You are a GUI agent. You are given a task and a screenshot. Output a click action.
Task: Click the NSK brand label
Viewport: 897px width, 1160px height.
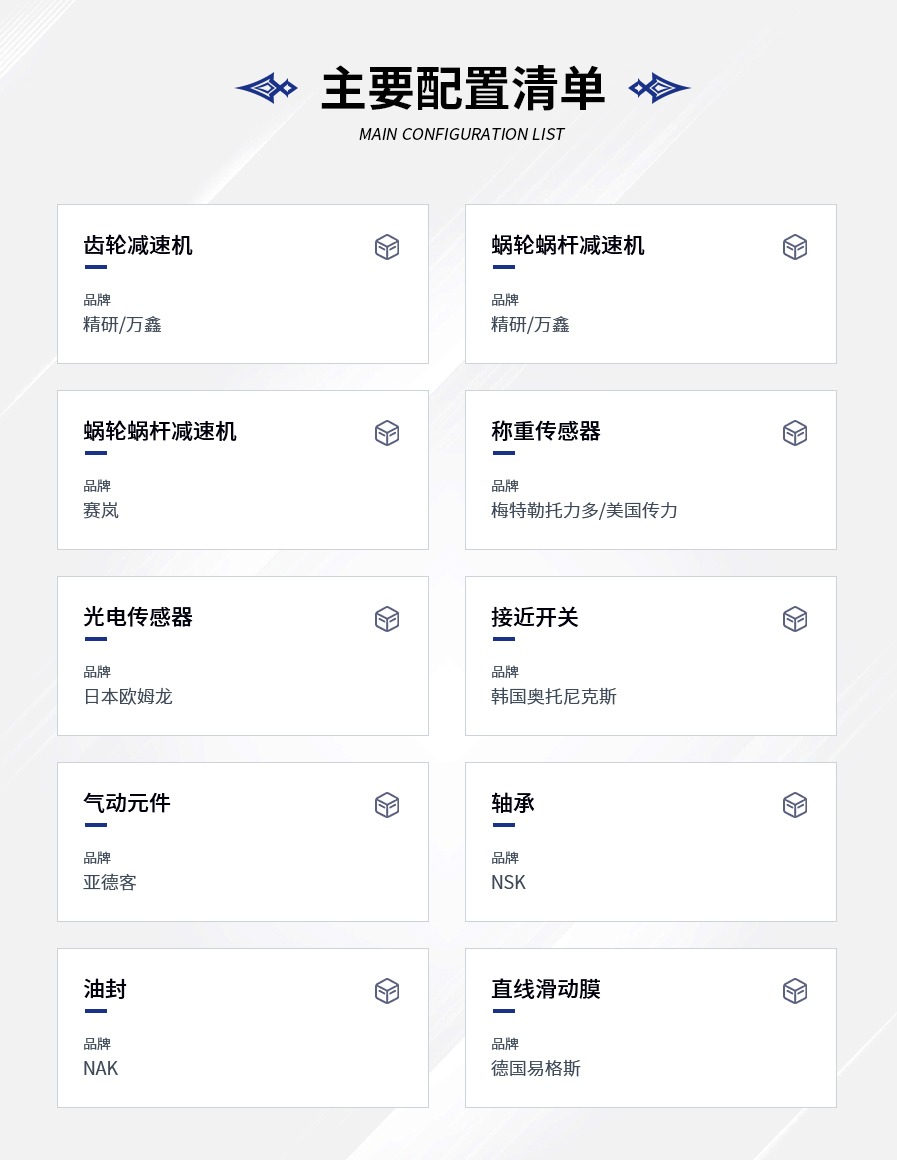point(508,882)
